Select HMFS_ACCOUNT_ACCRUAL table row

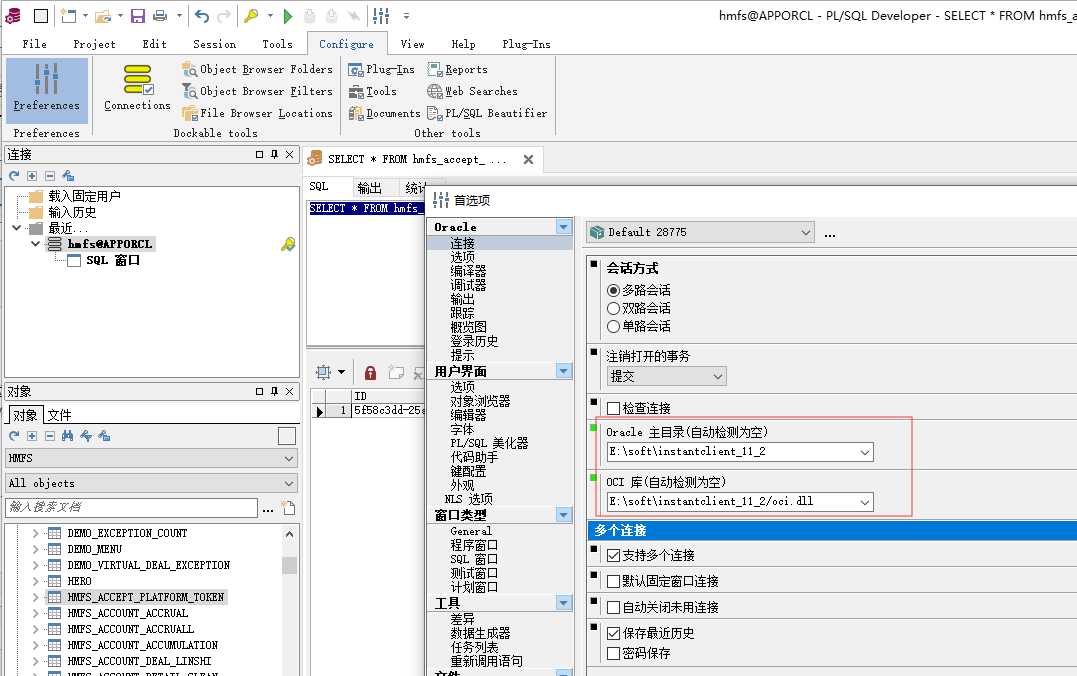coord(127,613)
